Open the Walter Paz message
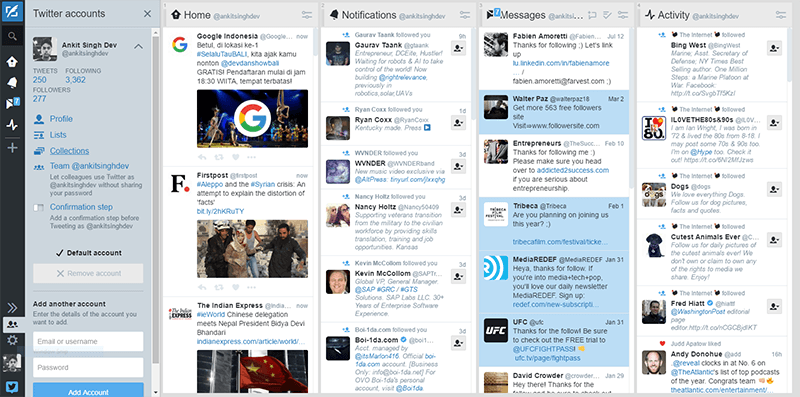800x397 pixels. (554, 112)
